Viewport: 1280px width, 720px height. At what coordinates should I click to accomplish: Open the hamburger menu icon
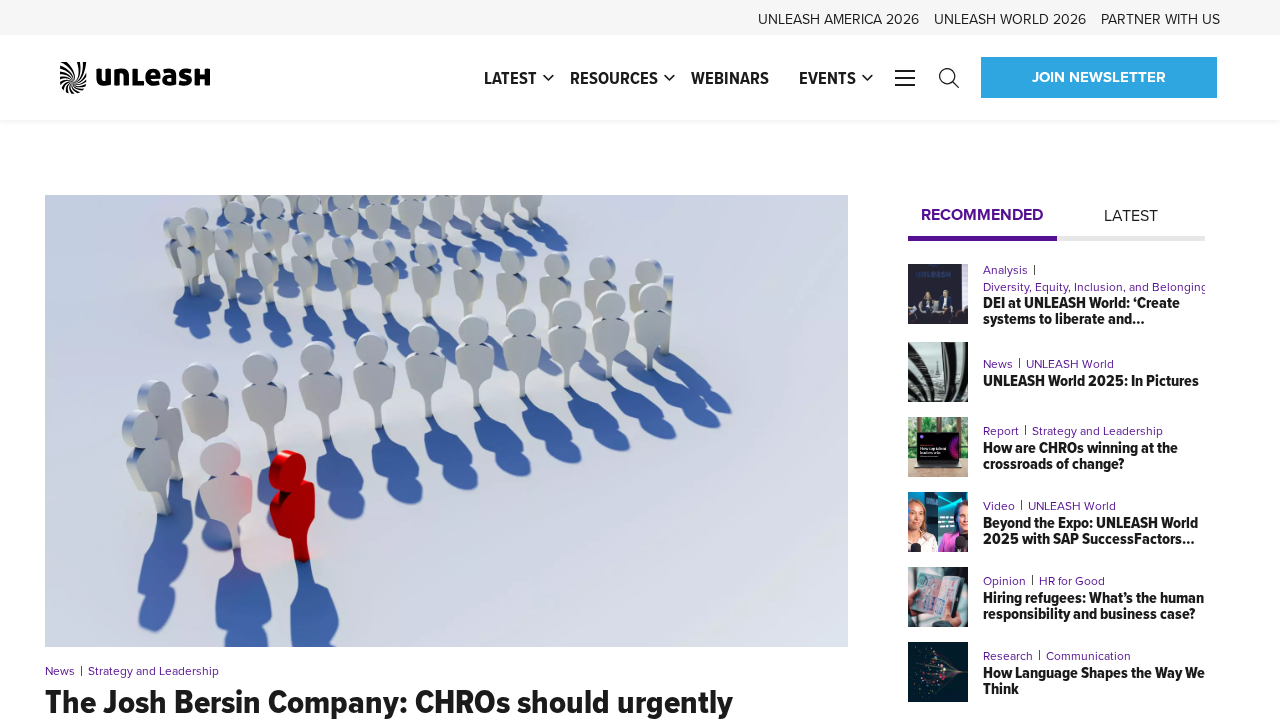905,78
